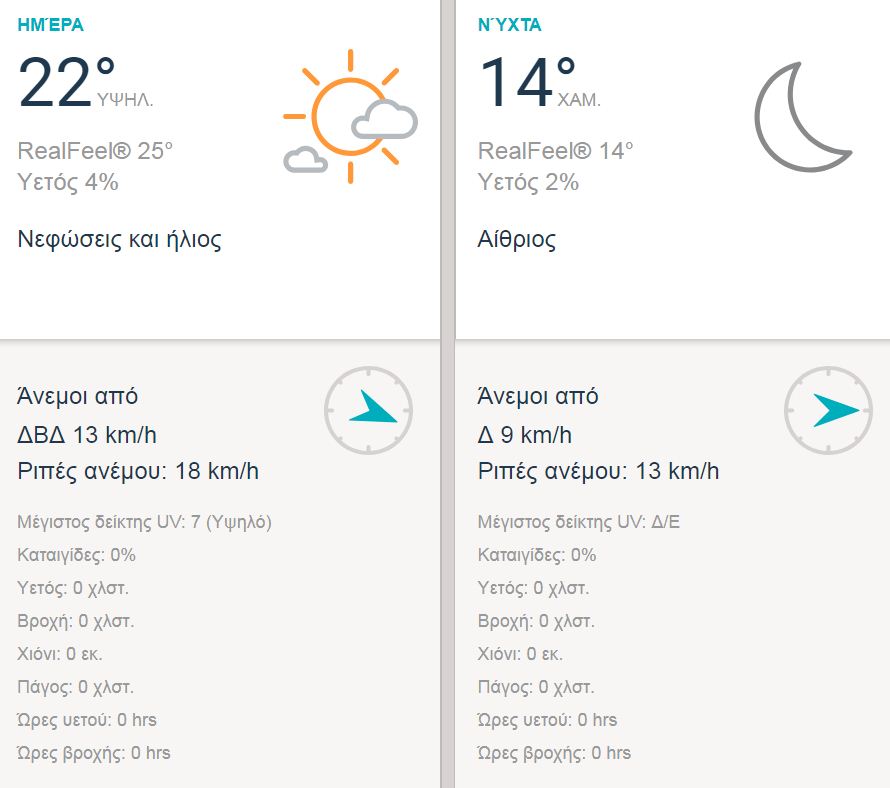Click the RealFeel® 14° text
This screenshot has height=788, width=890.
556,151
